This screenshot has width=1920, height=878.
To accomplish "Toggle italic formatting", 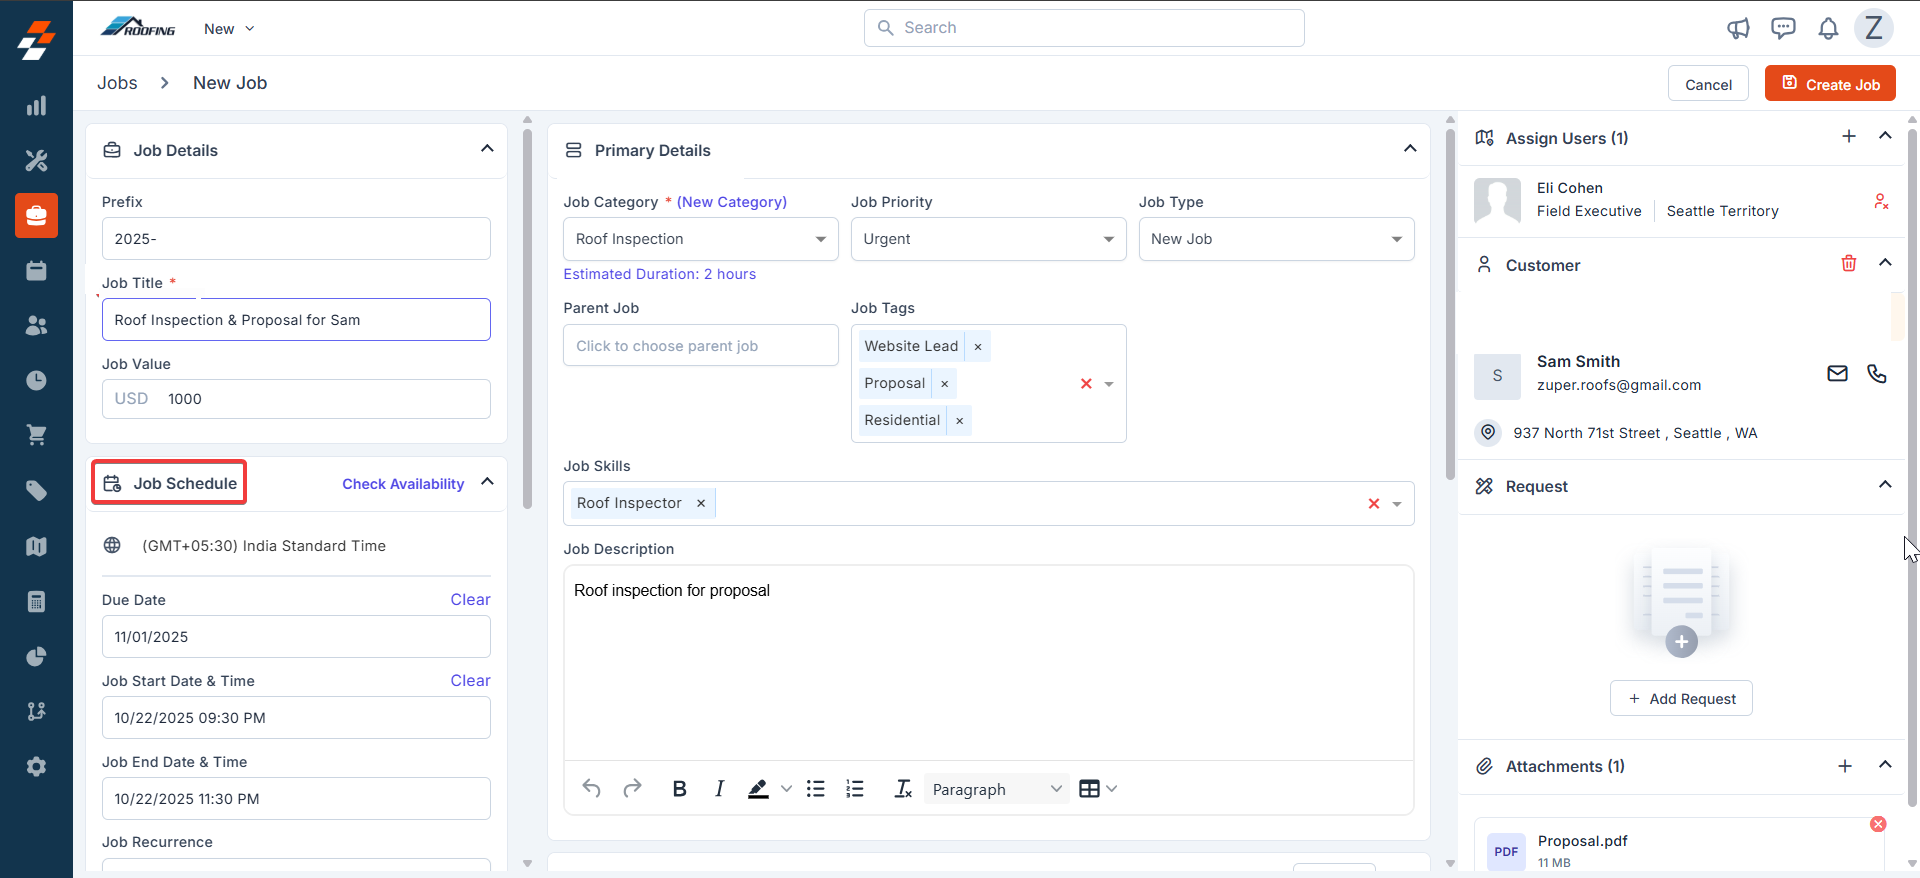I will (x=719, y=789).
